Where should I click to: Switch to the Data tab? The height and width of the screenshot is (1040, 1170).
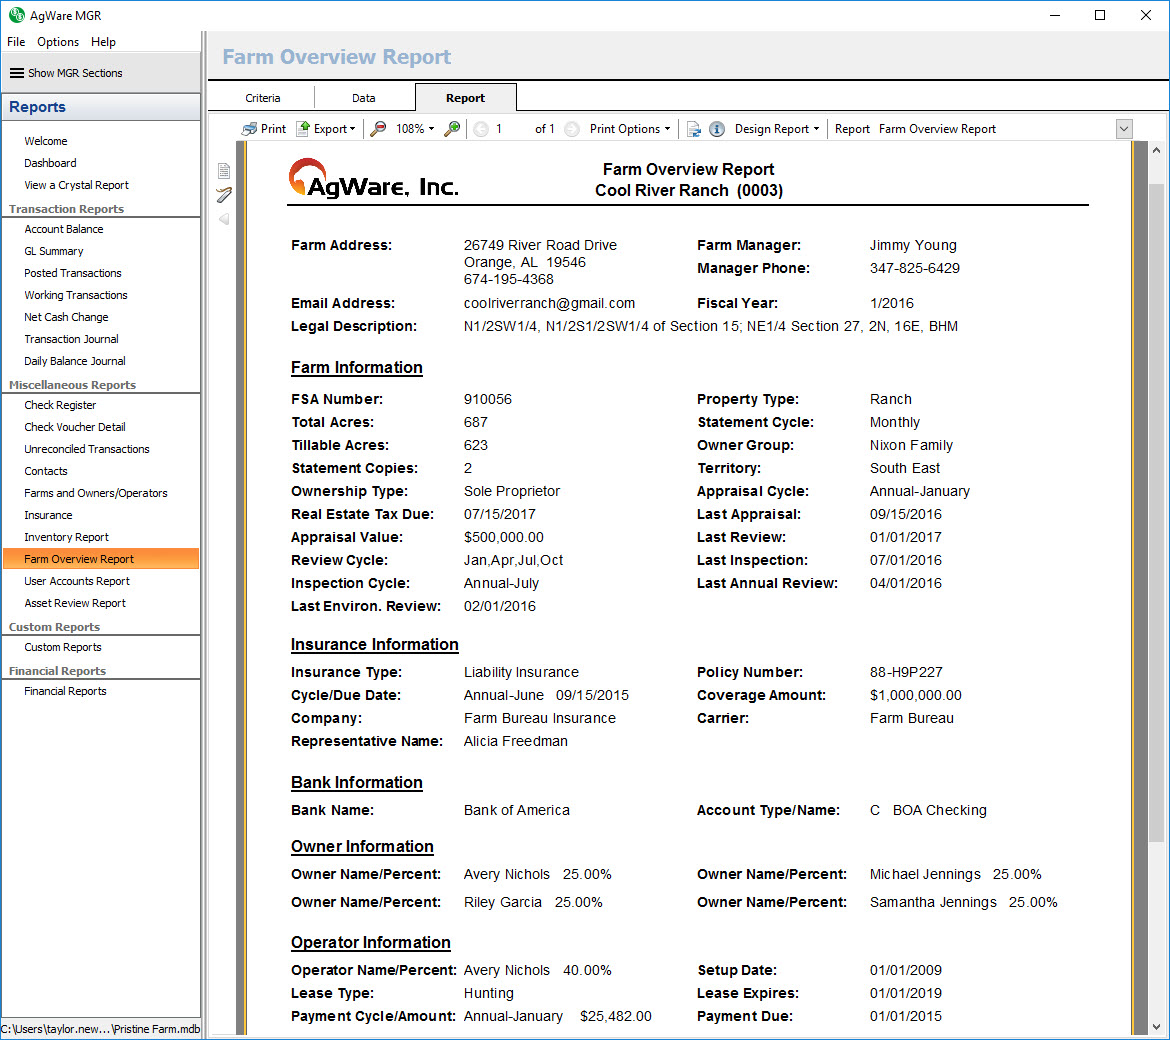pyautogui.click(x=364, y=98)
